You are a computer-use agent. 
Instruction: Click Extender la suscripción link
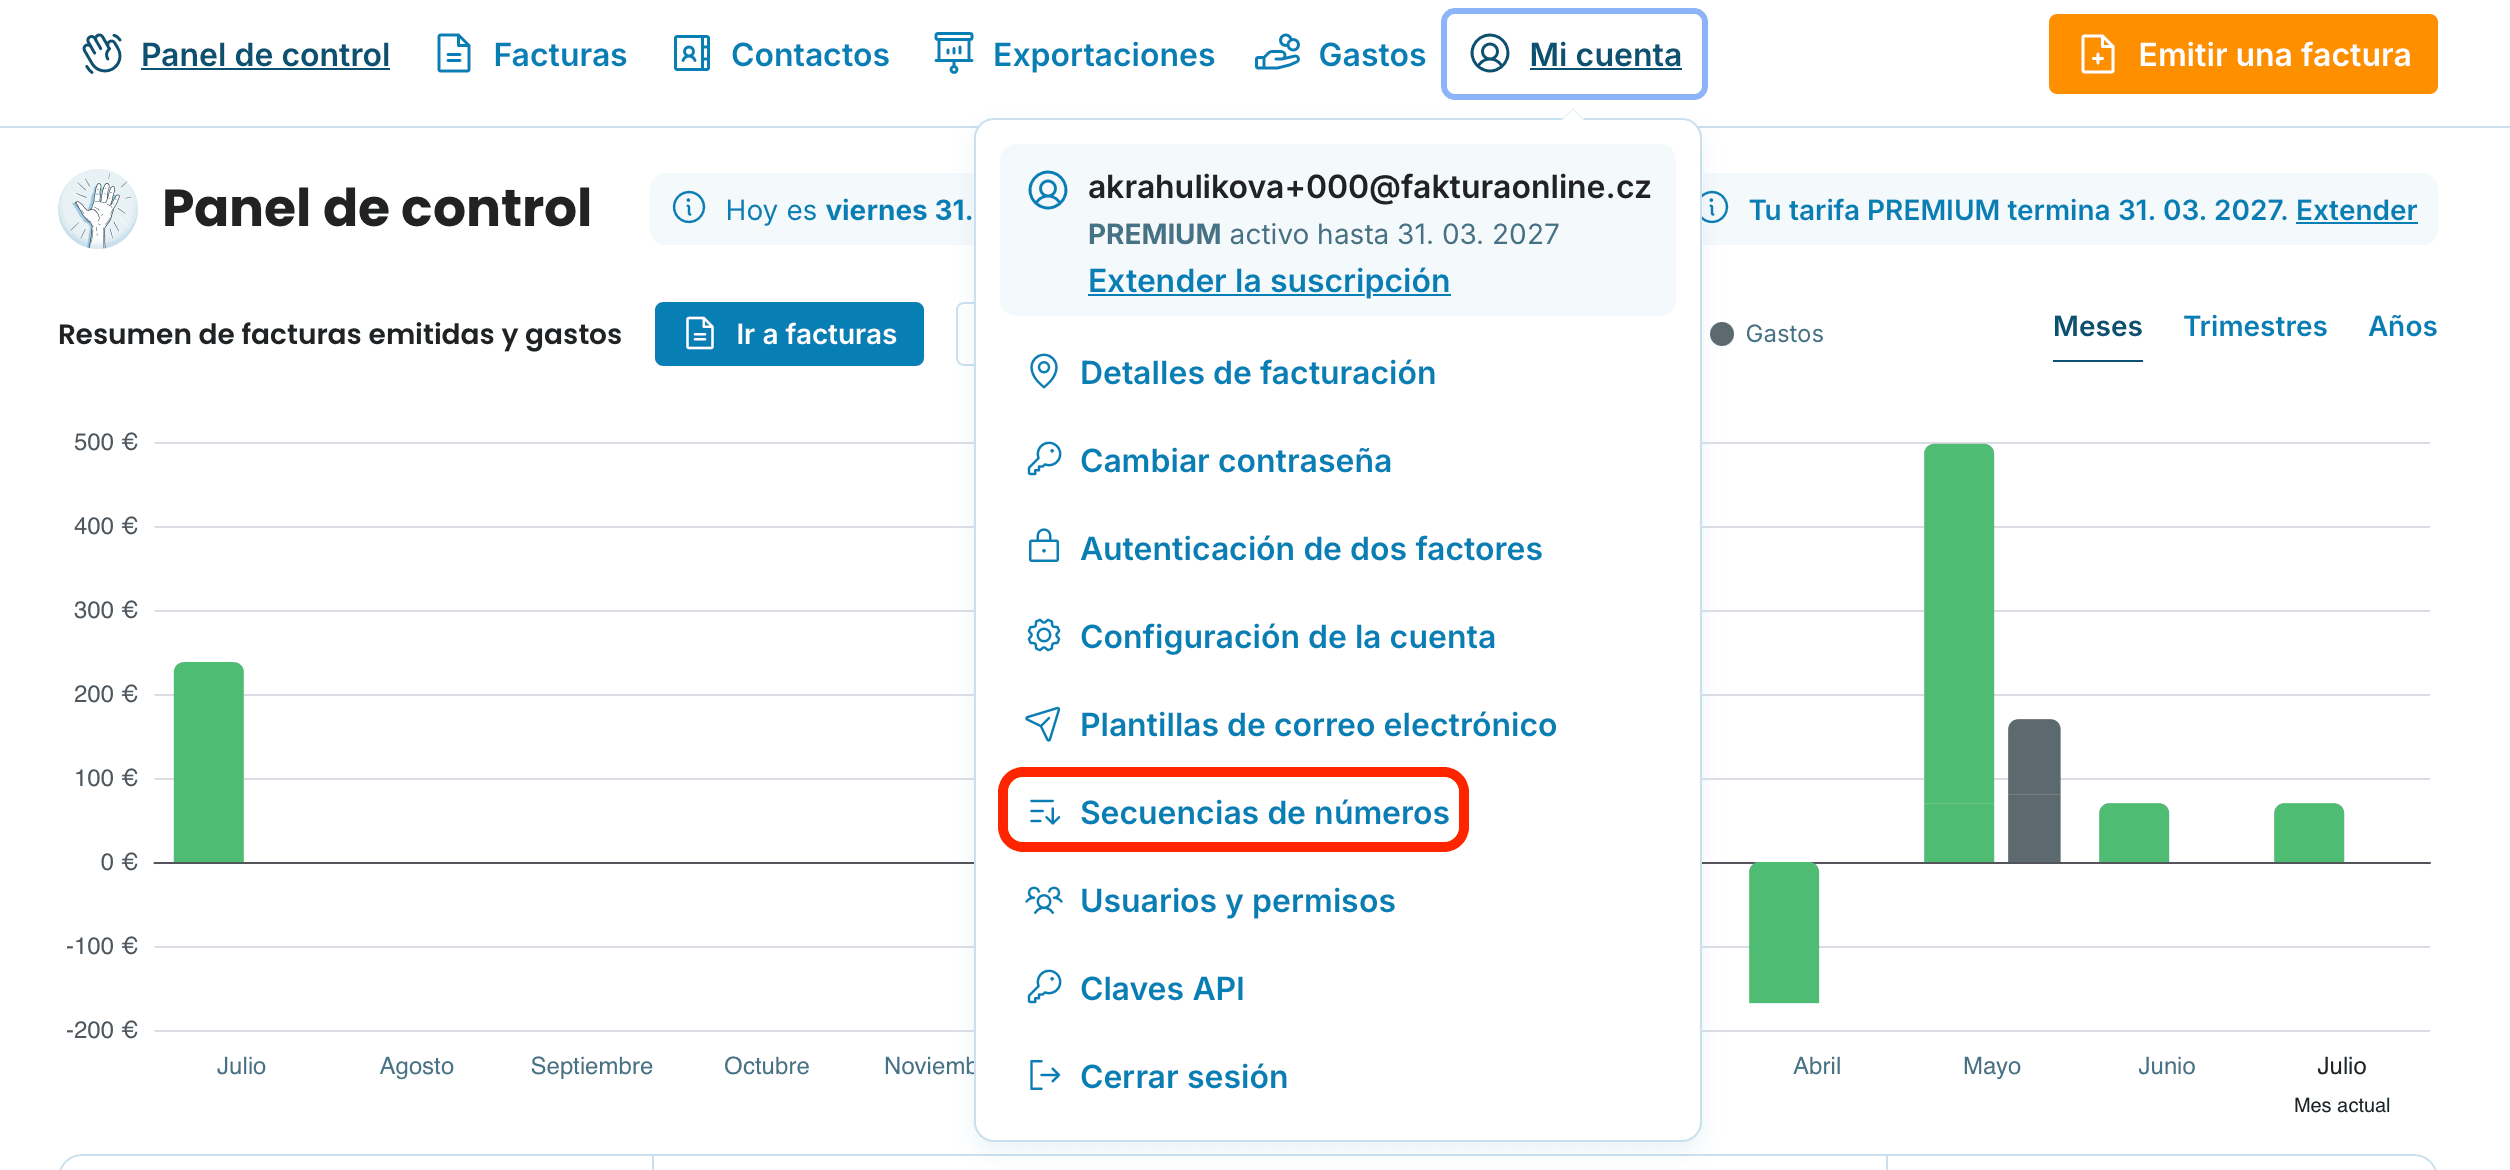point(1269,281)
